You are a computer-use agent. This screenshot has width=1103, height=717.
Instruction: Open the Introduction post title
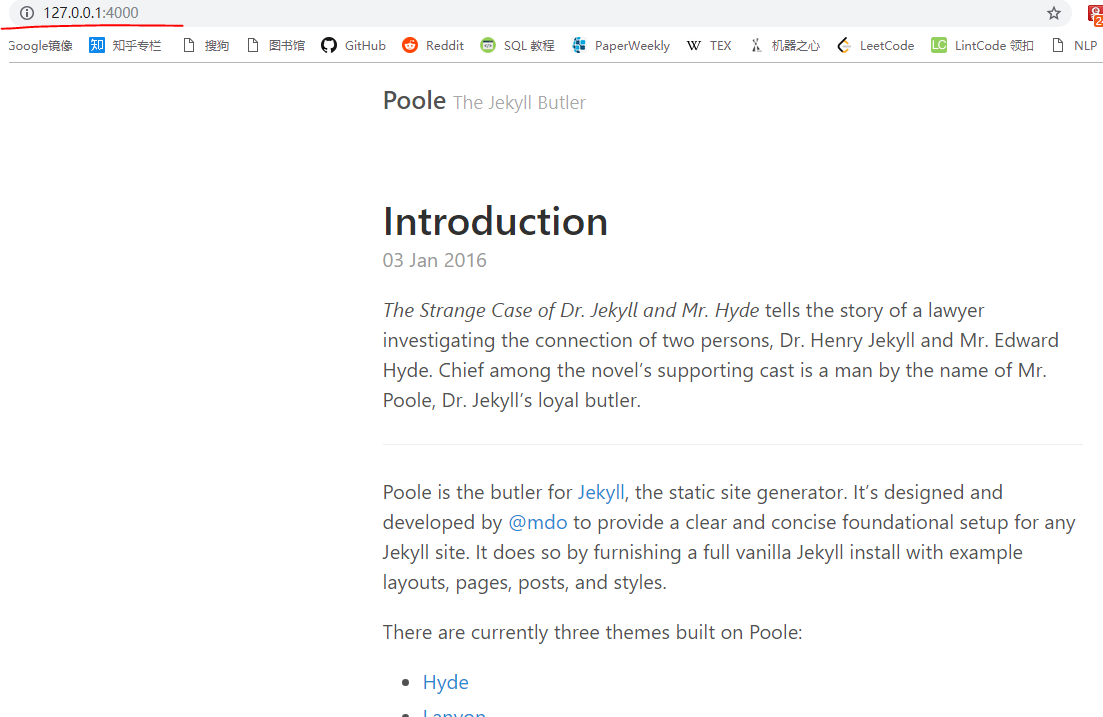[x=495, y=222]
